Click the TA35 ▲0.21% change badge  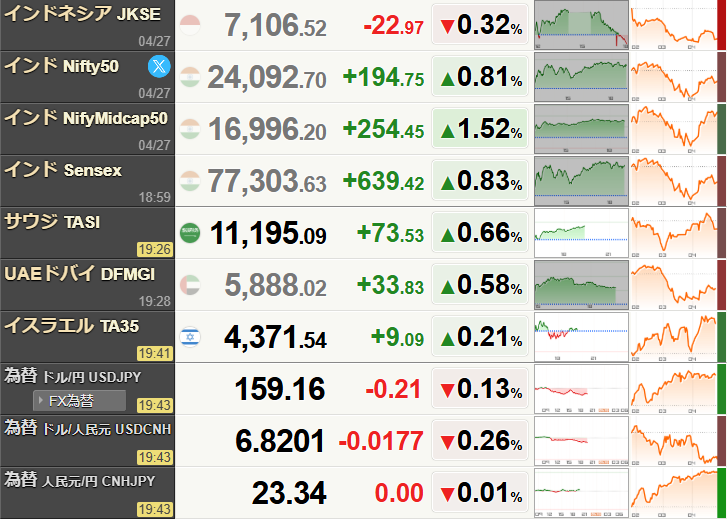(x=480, y=337)
